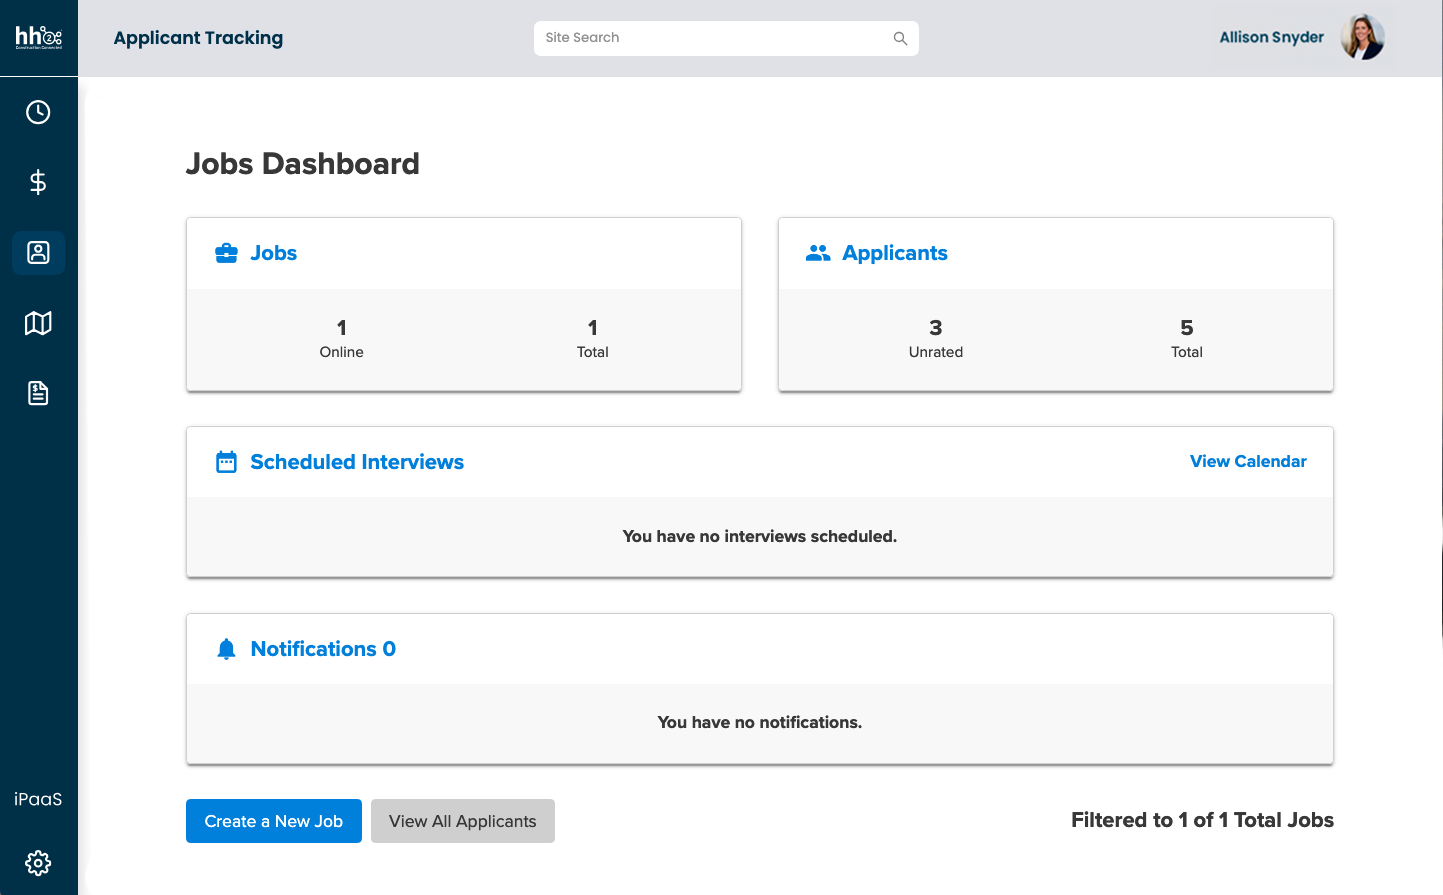The width and height of the screenshot is (1443, 895).
Task: Click the hh2 logo in top-left corner
Action: click(x=38, y=38)
